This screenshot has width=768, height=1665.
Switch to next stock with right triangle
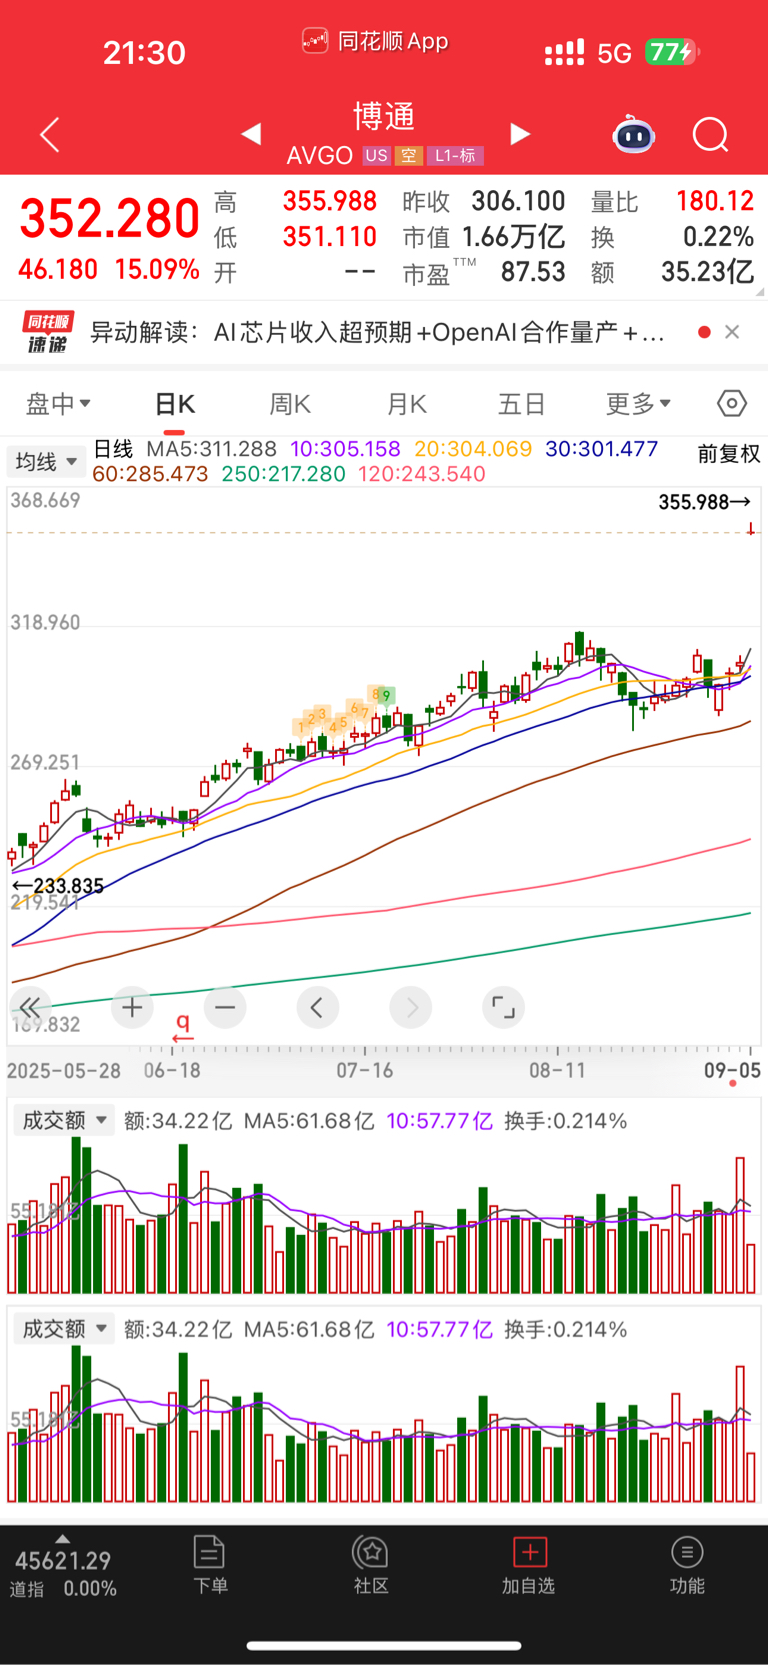pyautogui.click(x=520, y=133)
